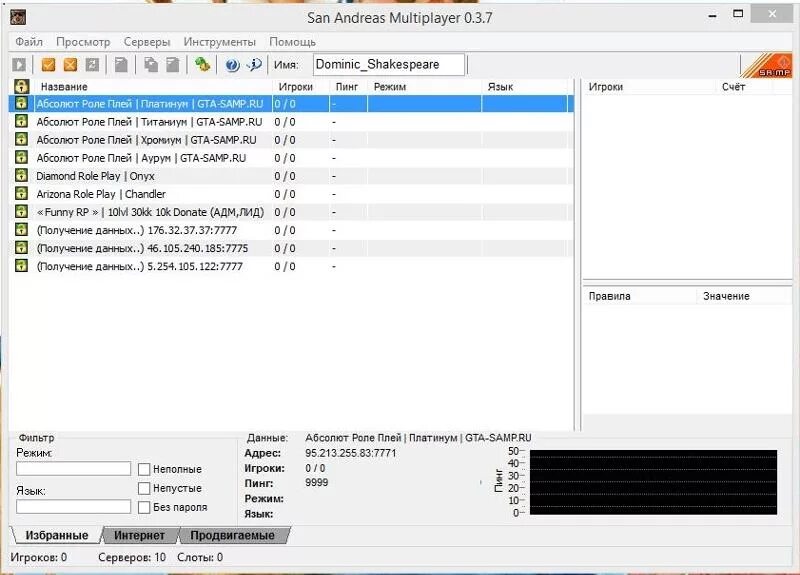Screen dimensions: 800x575
Task: Select the Funny RP server row
Action: [x=291, y=212]
